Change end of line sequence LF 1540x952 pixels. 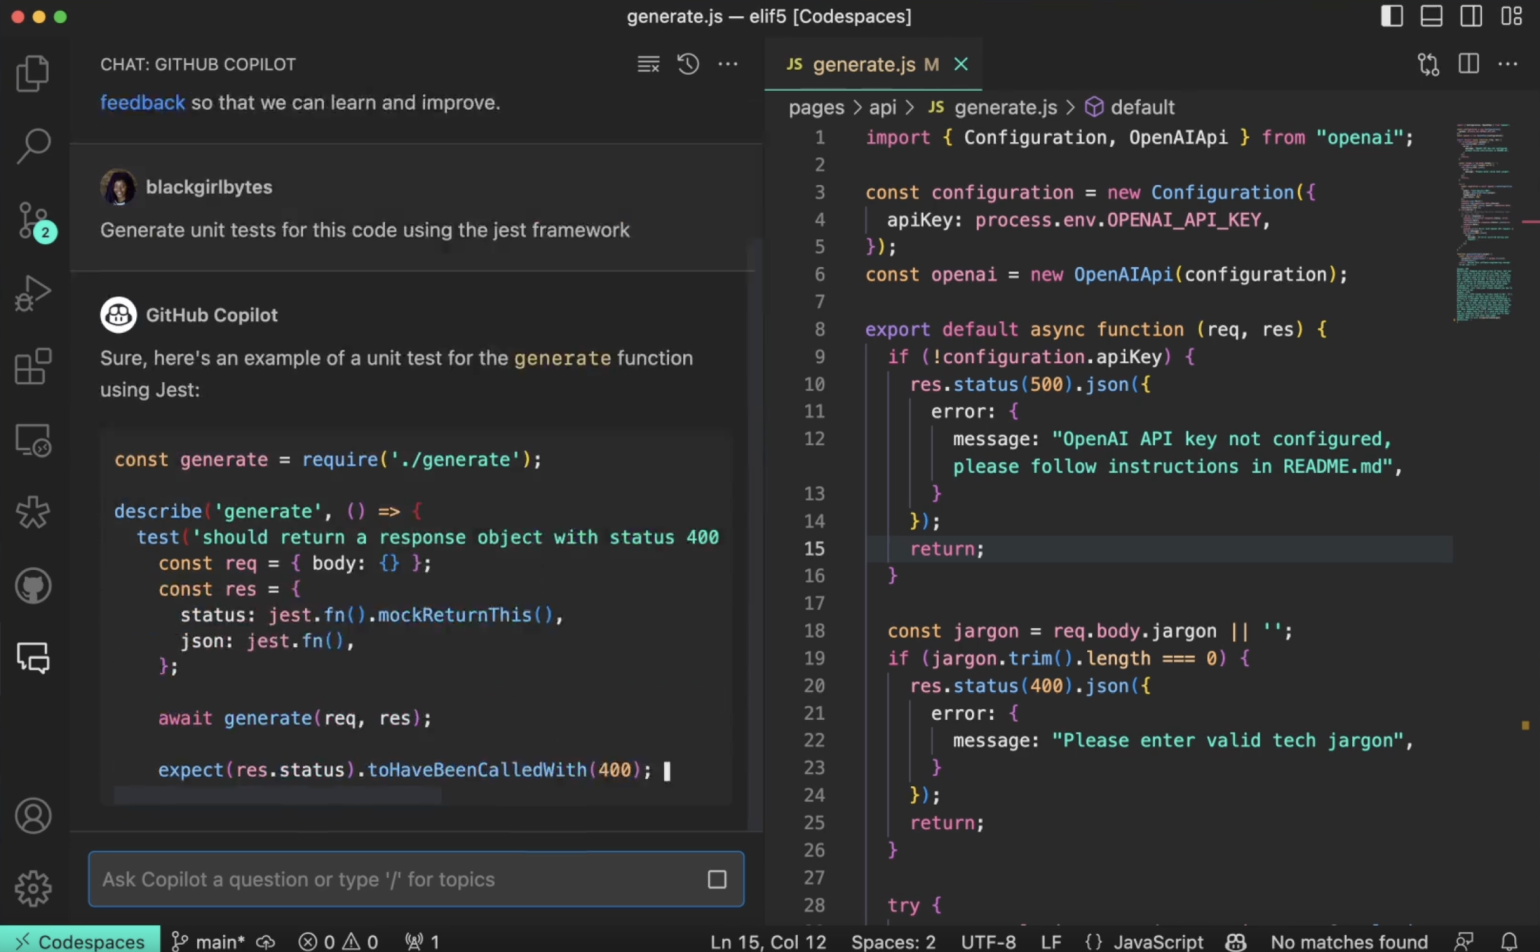[x=1051, y=941]
